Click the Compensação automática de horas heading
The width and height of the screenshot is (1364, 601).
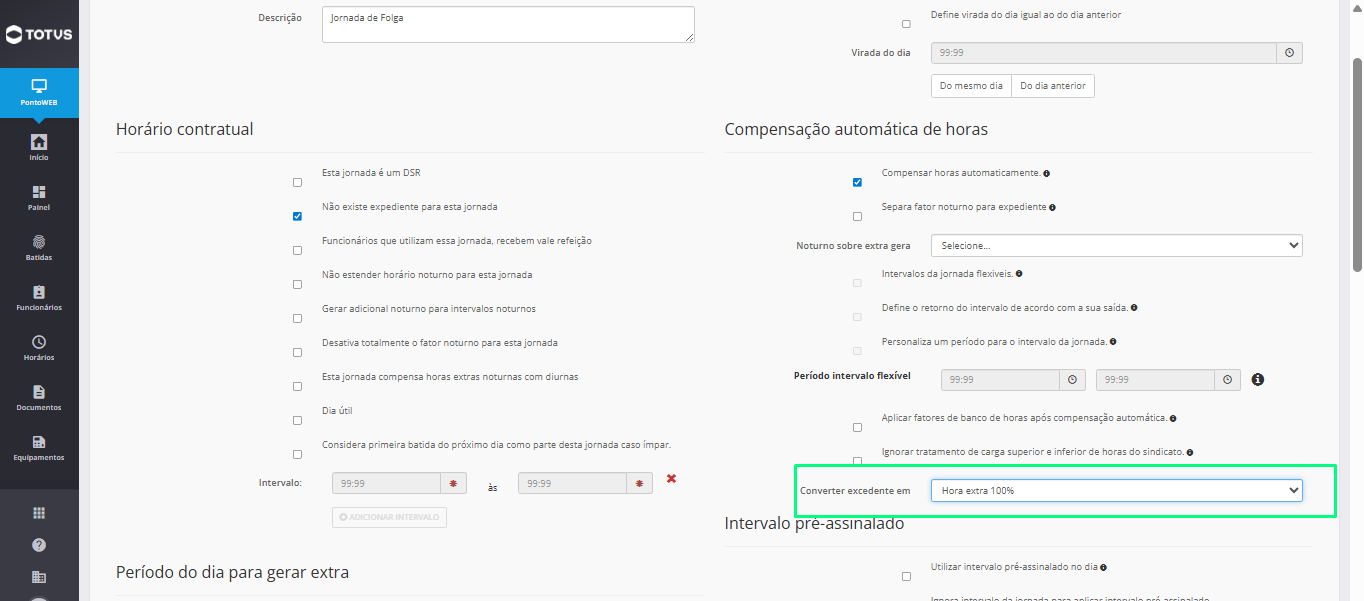tap(856, 129)
